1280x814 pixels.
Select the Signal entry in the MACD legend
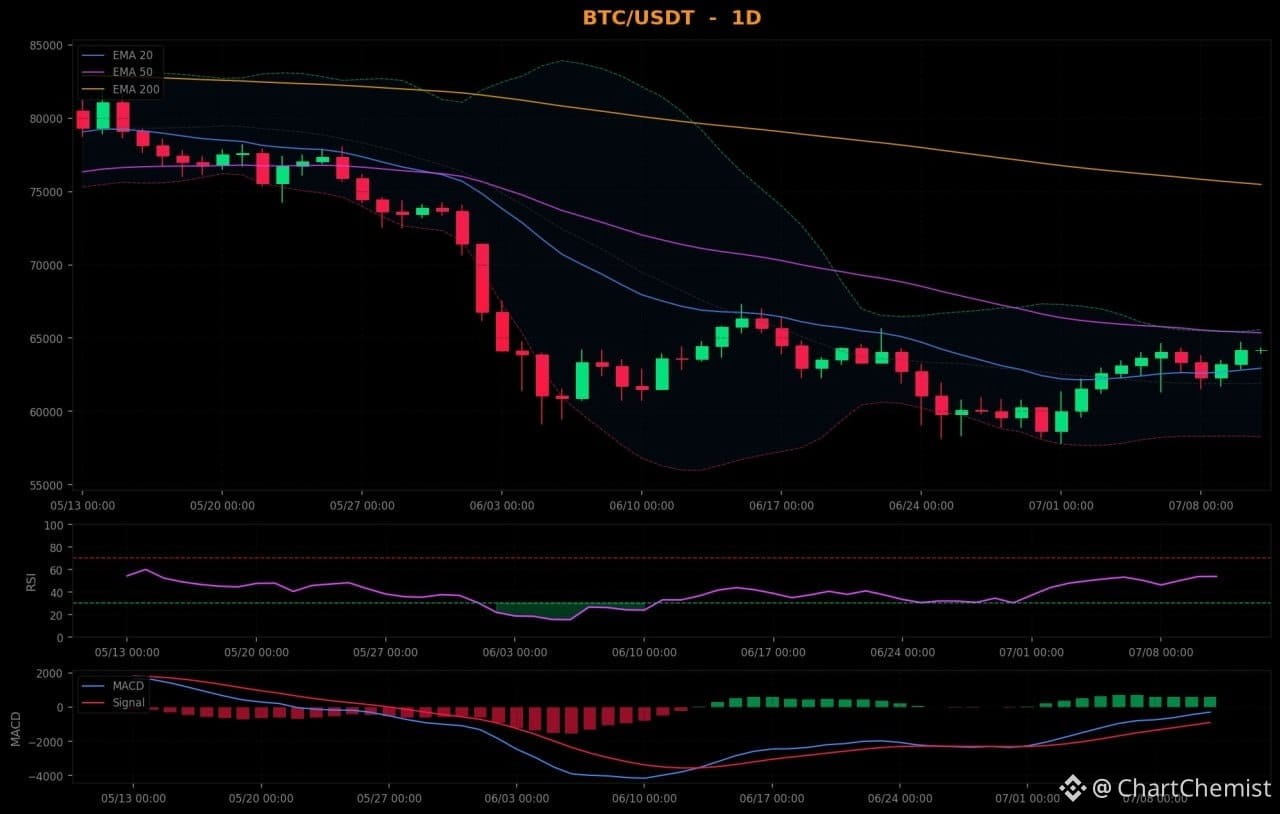coord(129,703)
